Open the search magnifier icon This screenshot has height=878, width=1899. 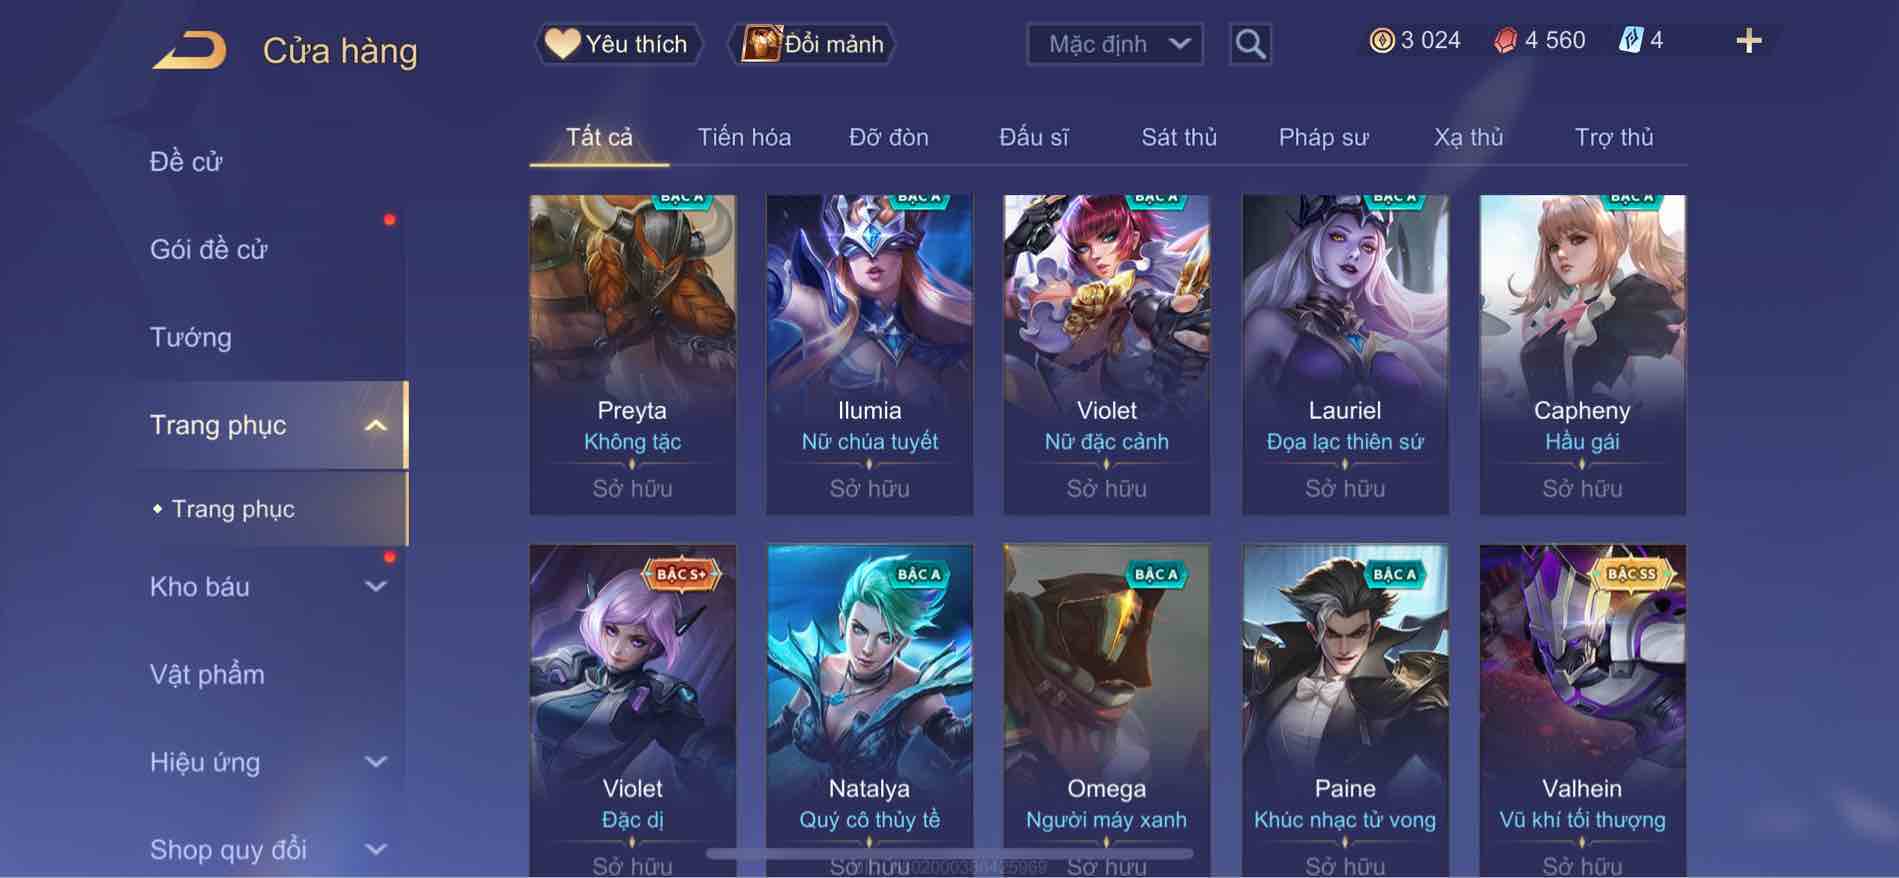pyautogui.click(x=1250, y=44)
